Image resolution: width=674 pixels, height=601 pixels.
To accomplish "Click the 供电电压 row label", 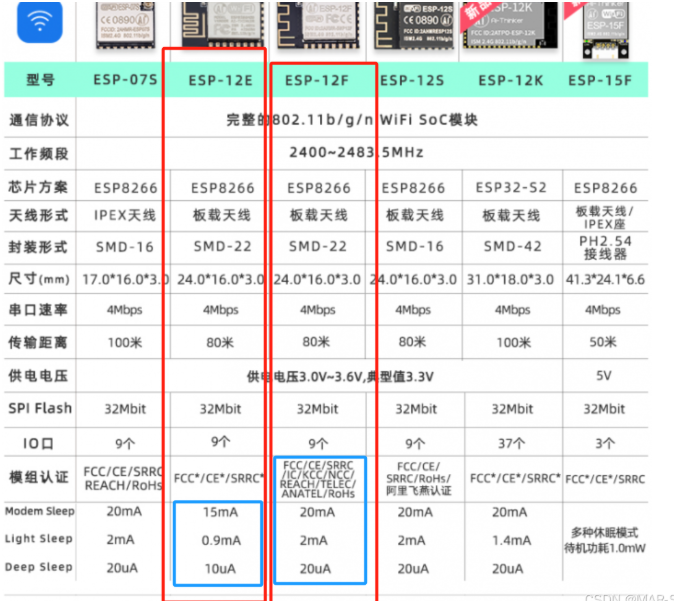I will pos(38,376).
